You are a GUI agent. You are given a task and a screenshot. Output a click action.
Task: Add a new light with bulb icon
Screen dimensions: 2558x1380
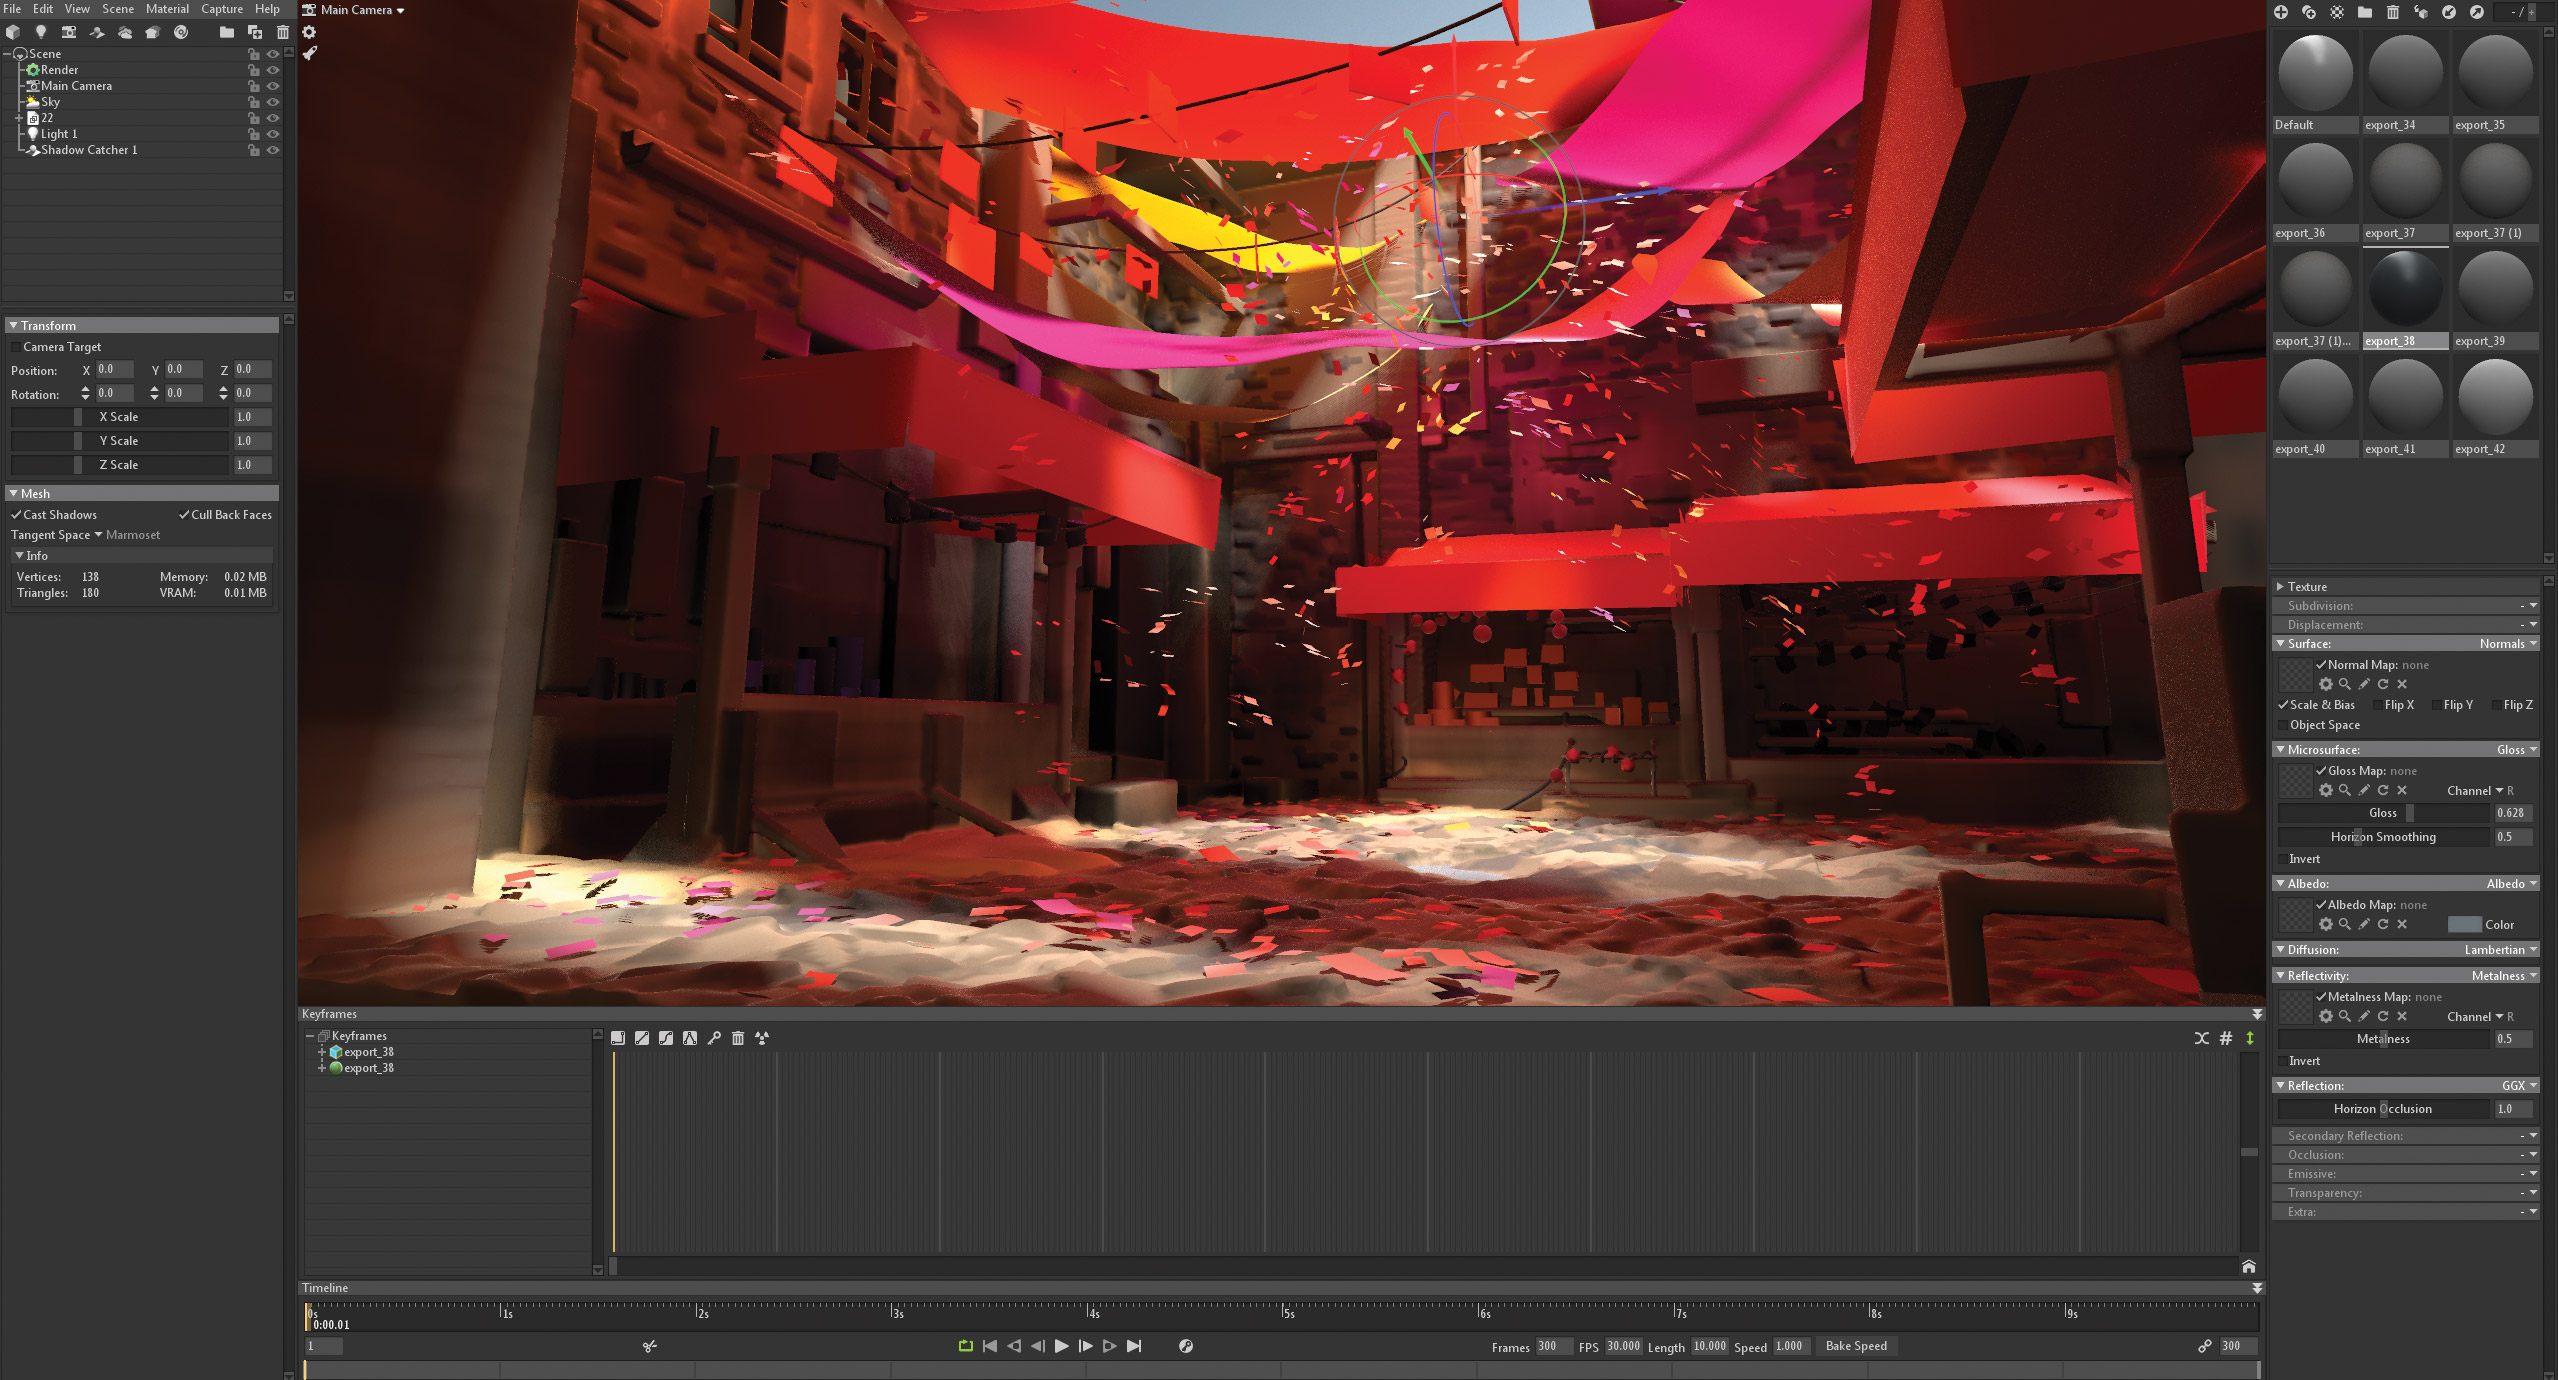[x=41, y=32]
